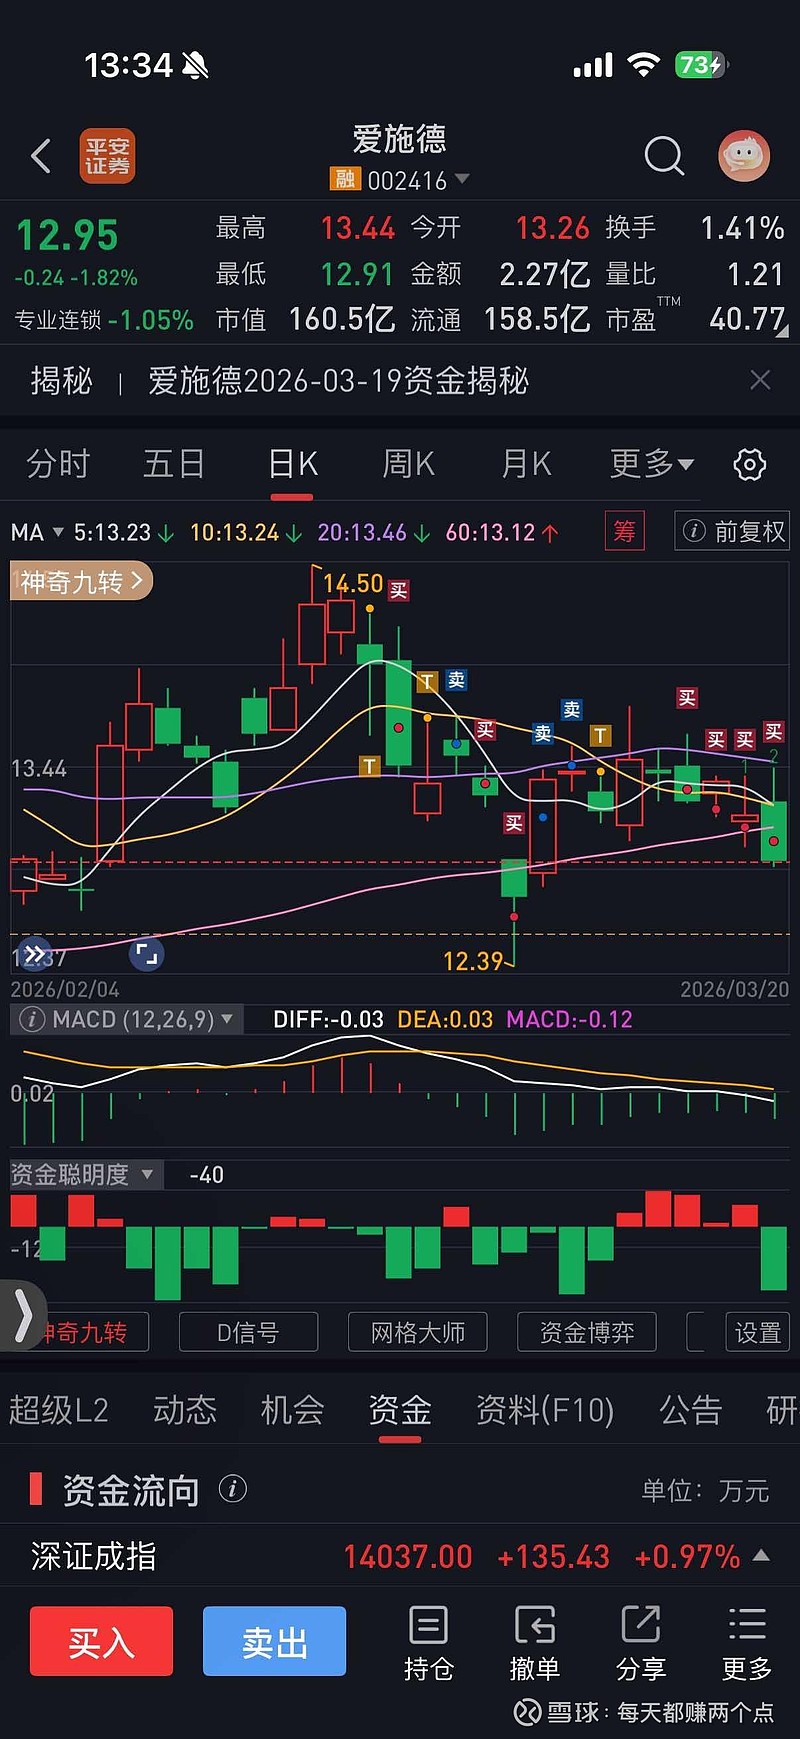
Task: Switch to the 周K tab
Action: tap(409, 464)
